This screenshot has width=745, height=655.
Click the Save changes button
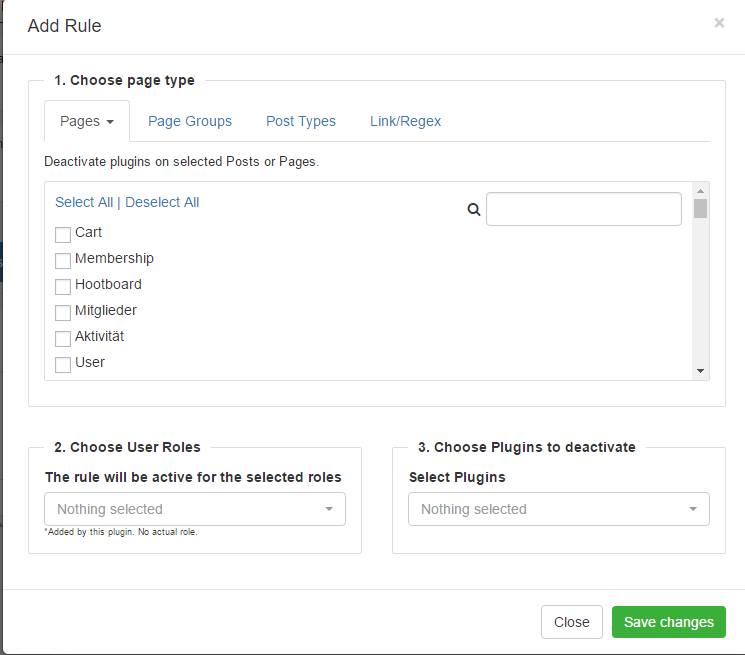(x=669, y=622)
